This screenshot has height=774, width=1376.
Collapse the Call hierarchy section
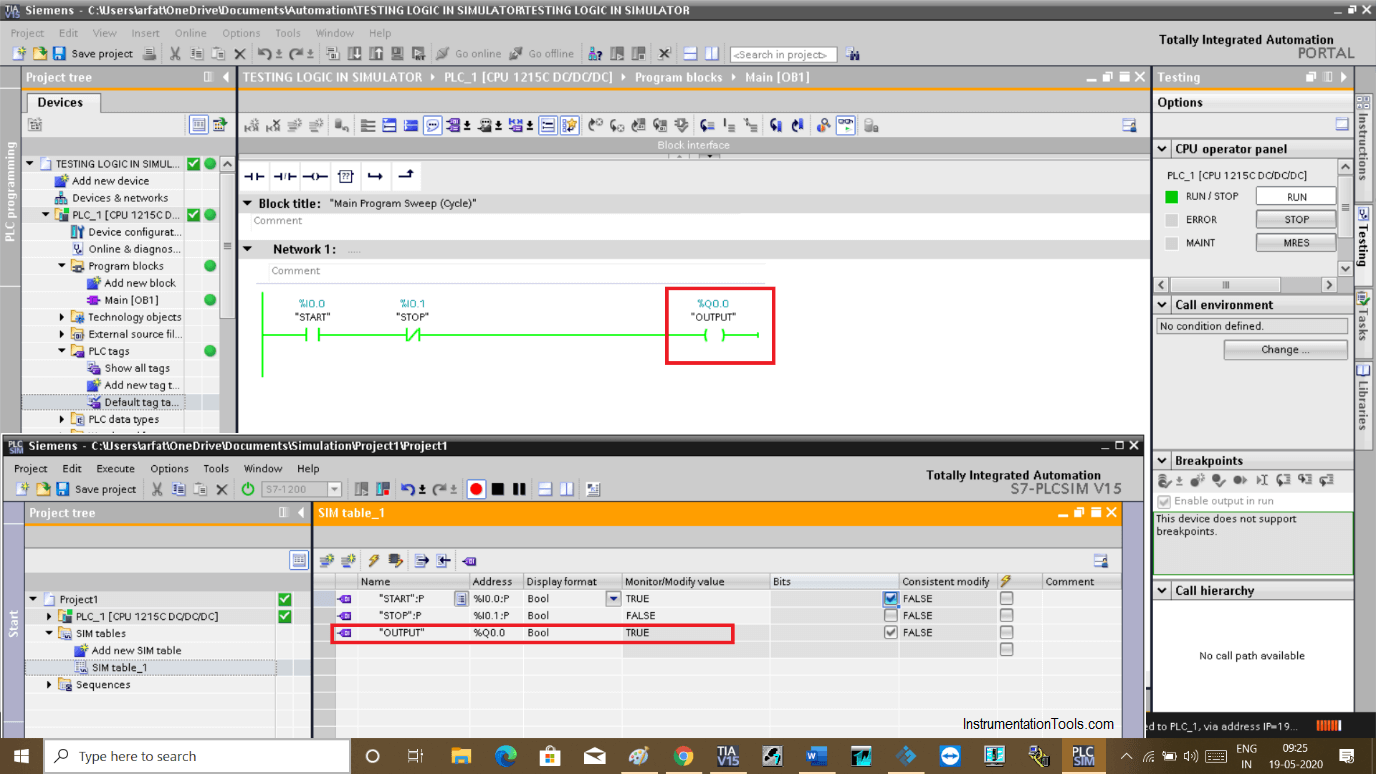[1162, 591]
